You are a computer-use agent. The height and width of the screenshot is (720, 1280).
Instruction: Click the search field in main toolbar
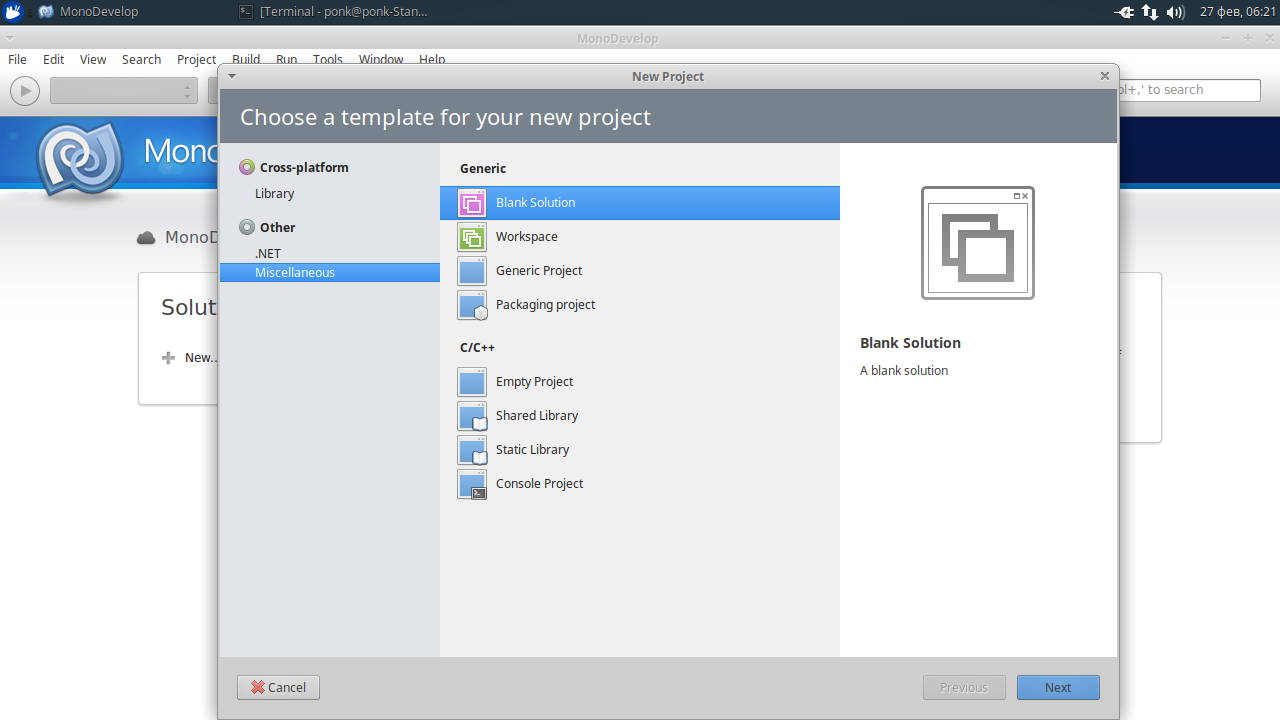point(1188,90)
